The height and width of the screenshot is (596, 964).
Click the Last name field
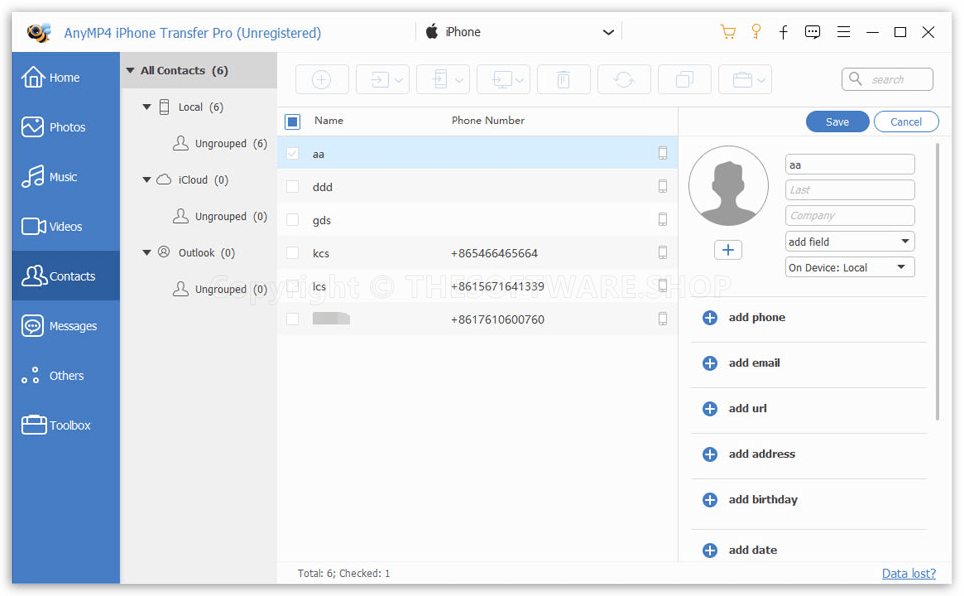(850, 190)
